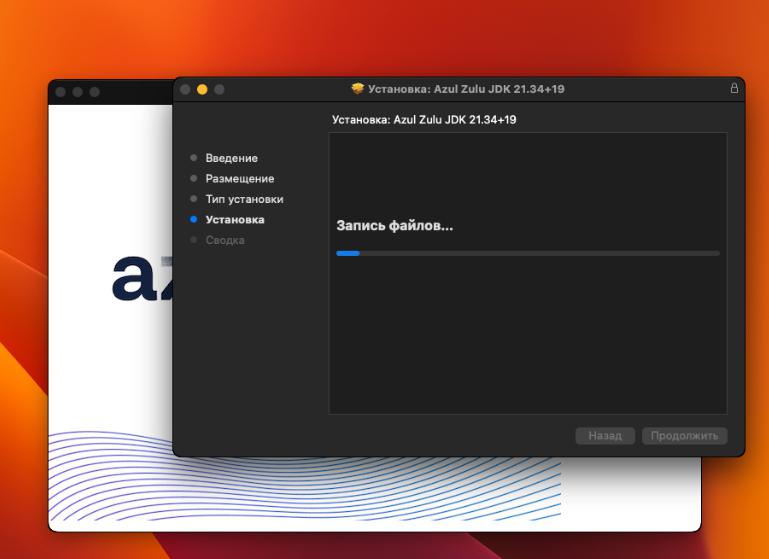The image size is (769, 559).
Task: Click the Запись файлов... status text
Action: (395, 226)
